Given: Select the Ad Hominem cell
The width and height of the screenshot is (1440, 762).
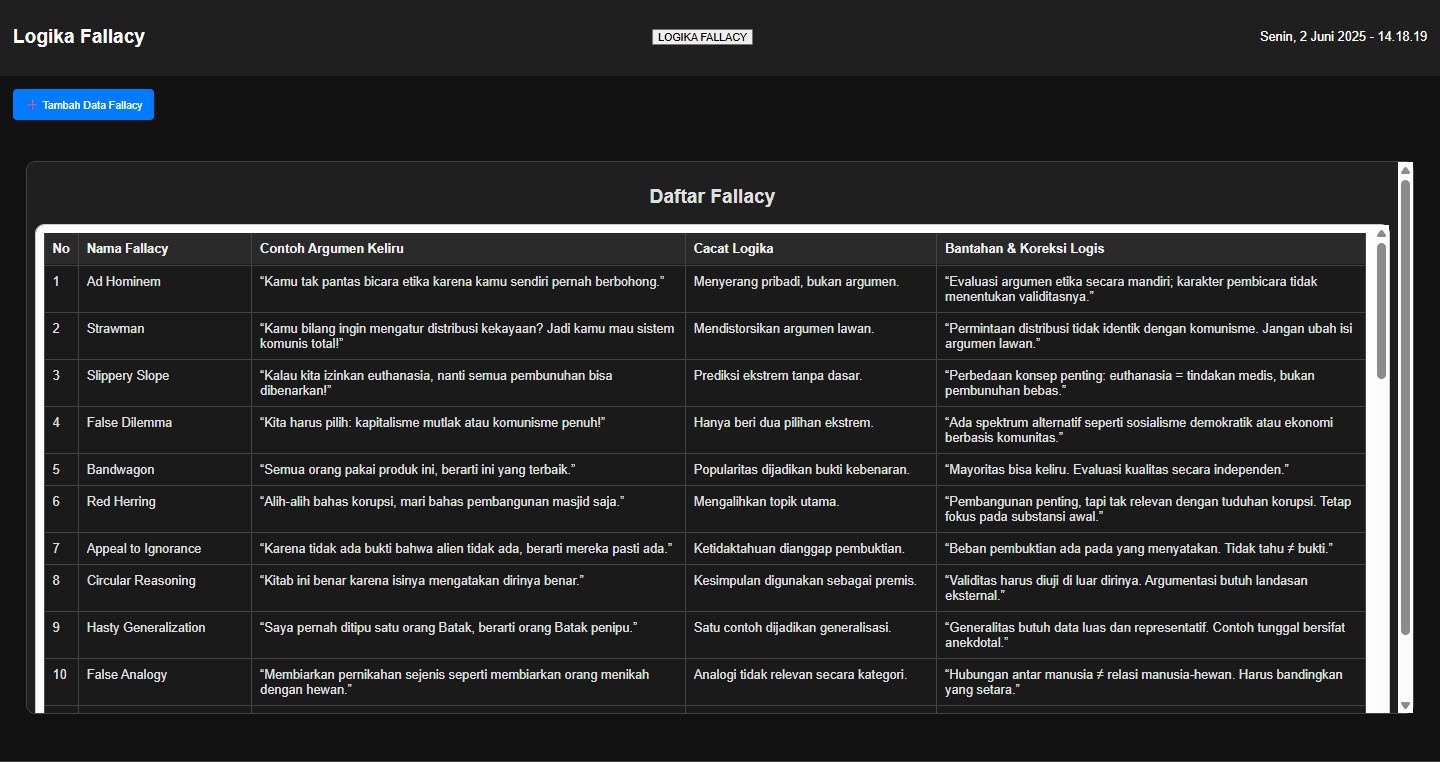Looking at the screenshot, I should click(165, 289).
